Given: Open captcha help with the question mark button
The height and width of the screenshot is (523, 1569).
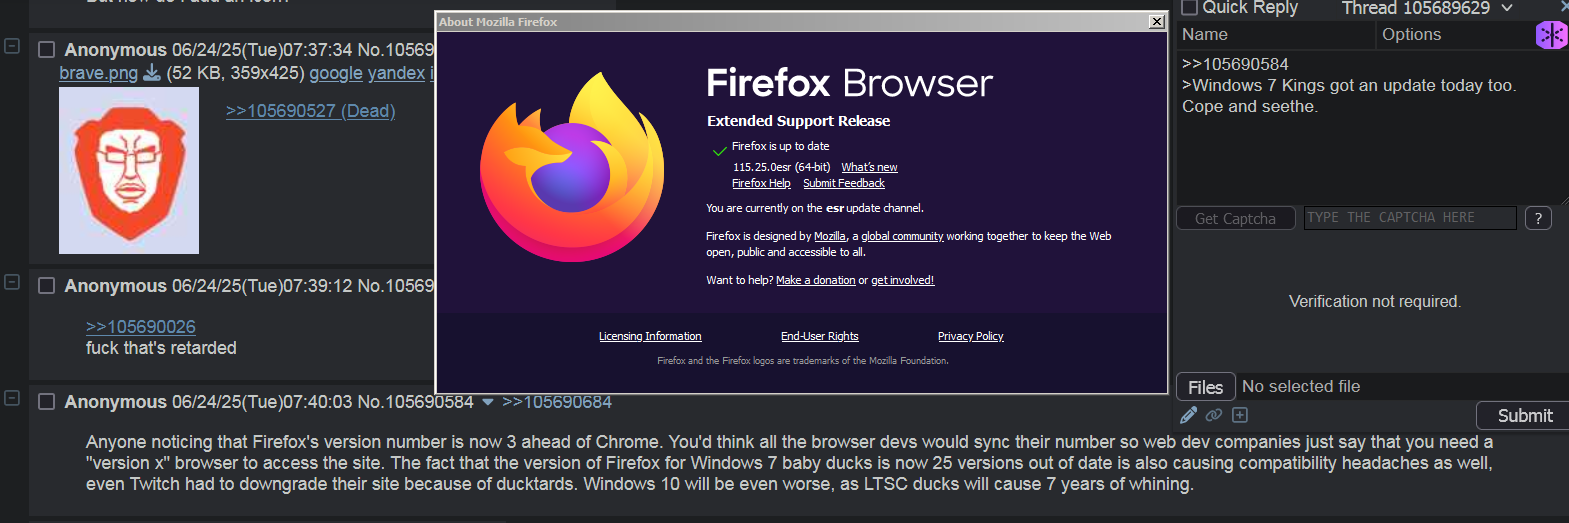Looking at the screenshot, I should pos(1538,218).
